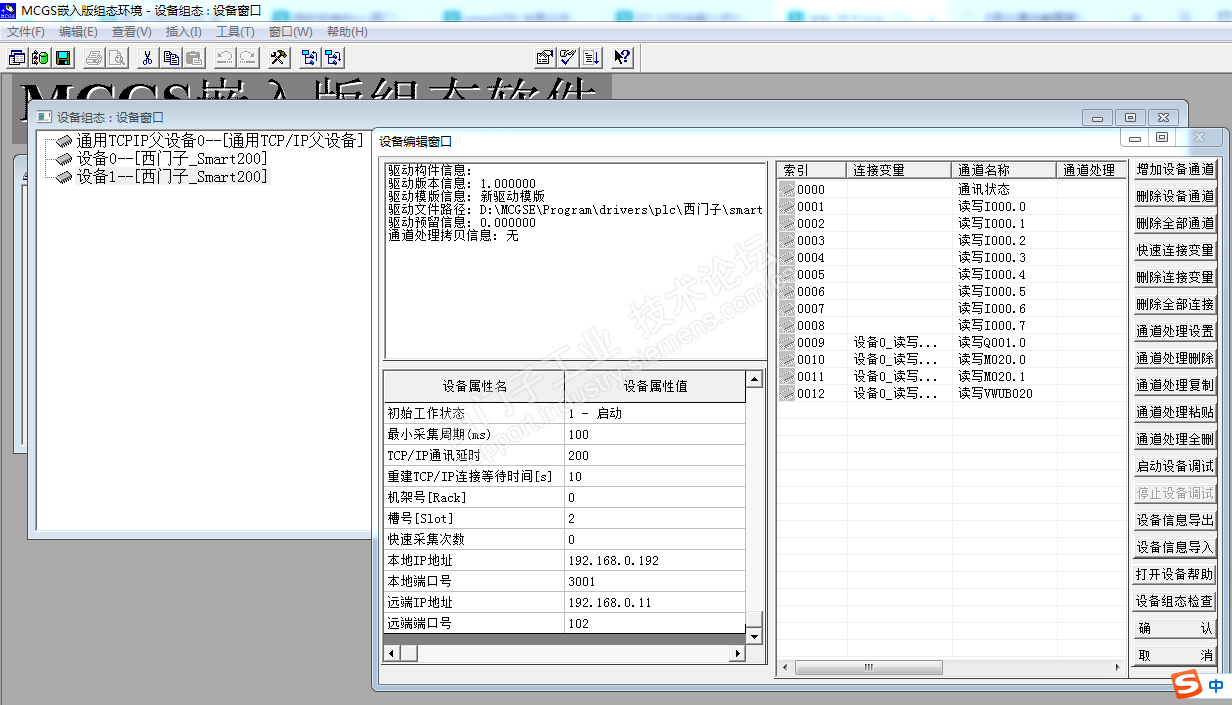The image size is (1232, 705).
Task: Open the 插入(I) menu
Action: 183,32
